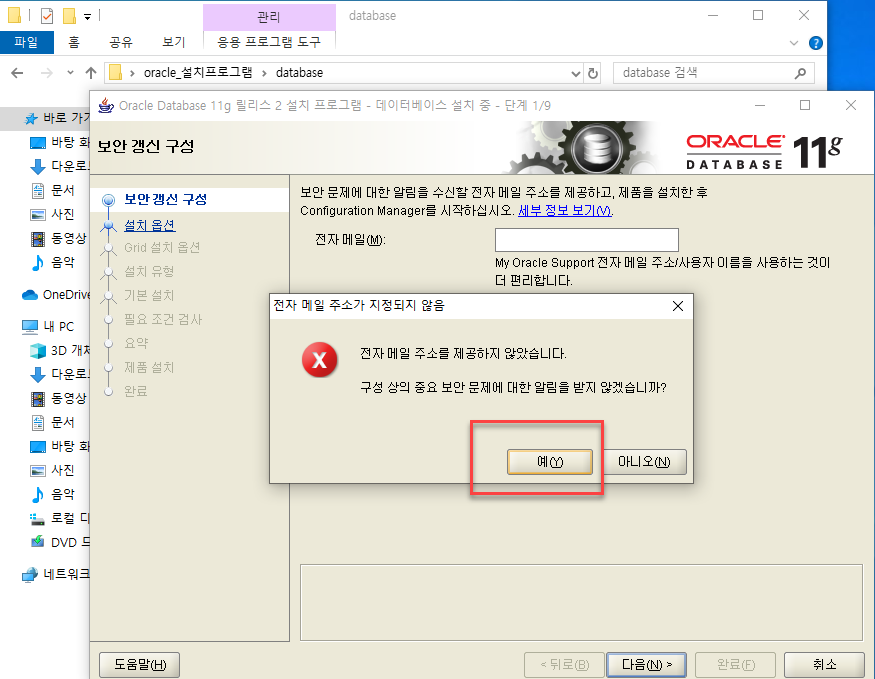Cancel the installer with 취소 button
Viewport: 875px width, 679px height.
[x=824, y=664]
